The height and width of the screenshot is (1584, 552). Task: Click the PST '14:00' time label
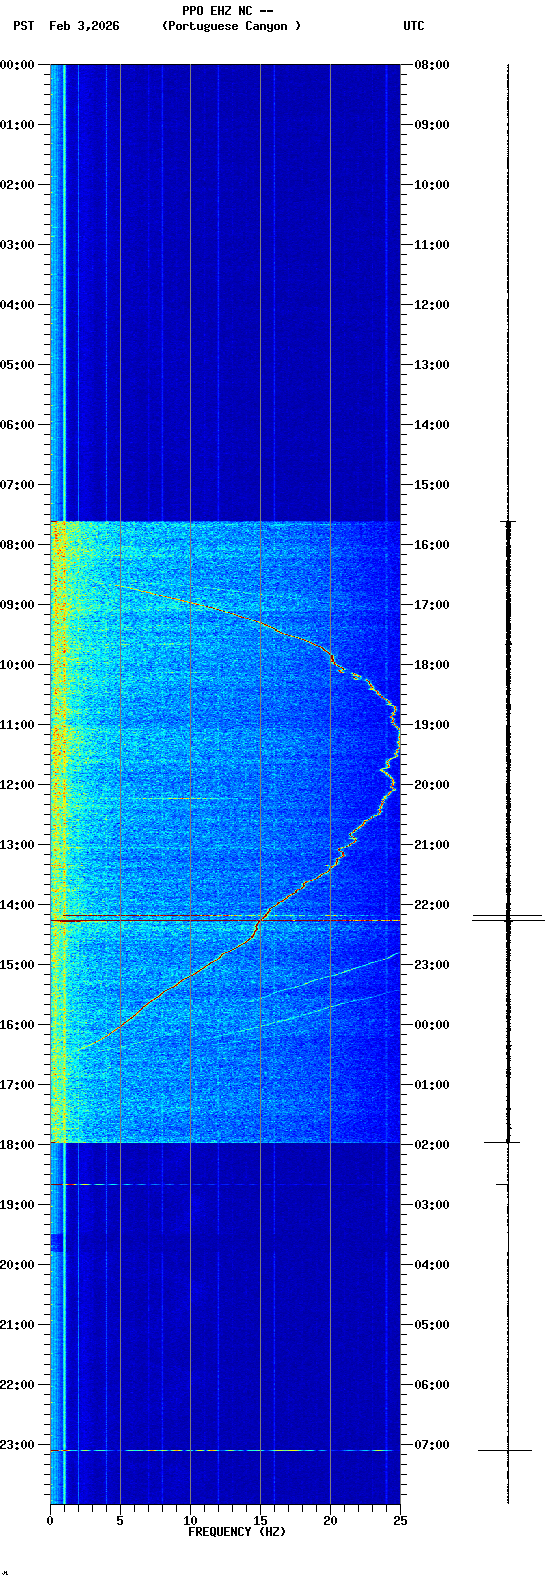click(17, 905)
